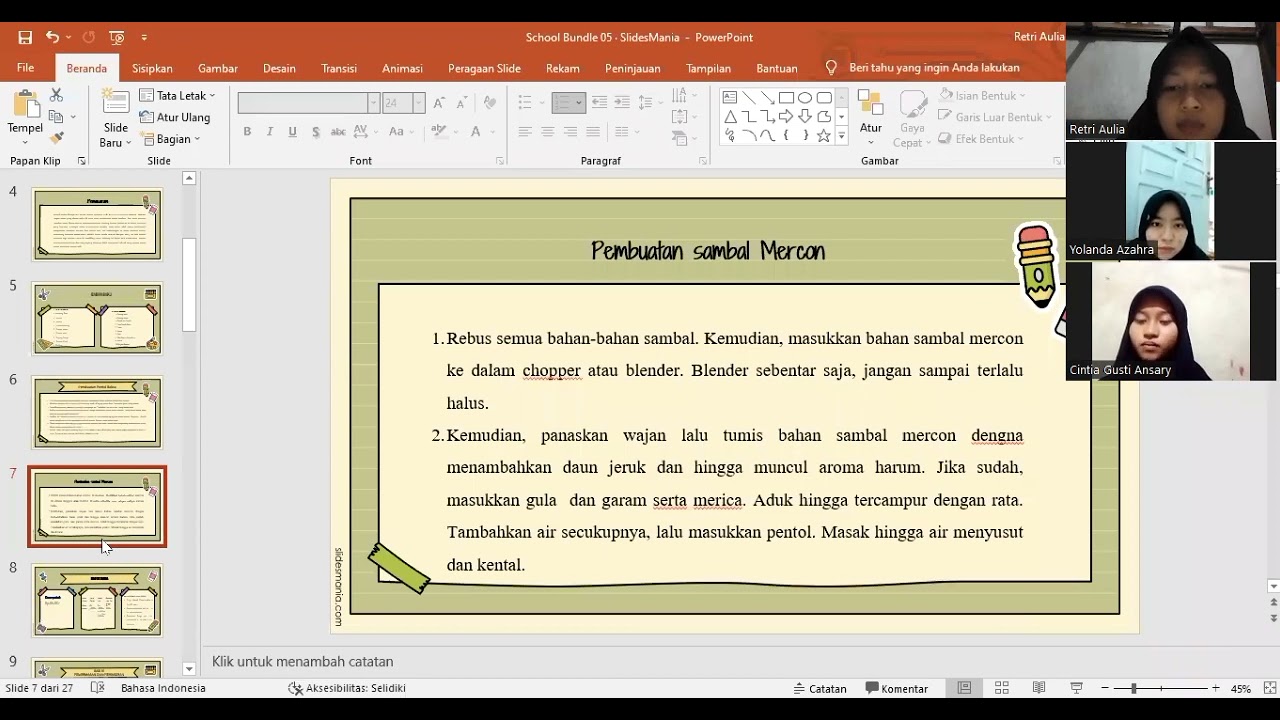Add a new slide with Slide Baru
Image resolution: width=1280 pixels, height=720 pixels.
[116, 118]
